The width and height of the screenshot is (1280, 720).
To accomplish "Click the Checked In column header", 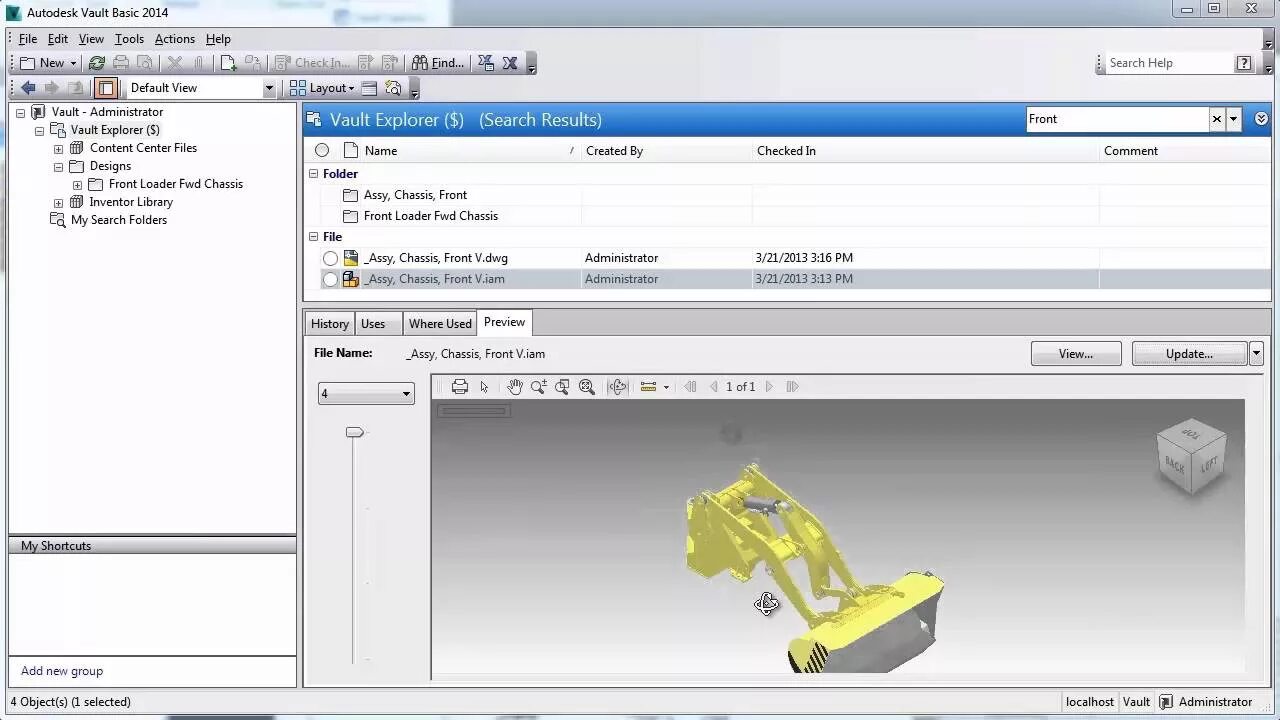I will [x=925, y=151].
